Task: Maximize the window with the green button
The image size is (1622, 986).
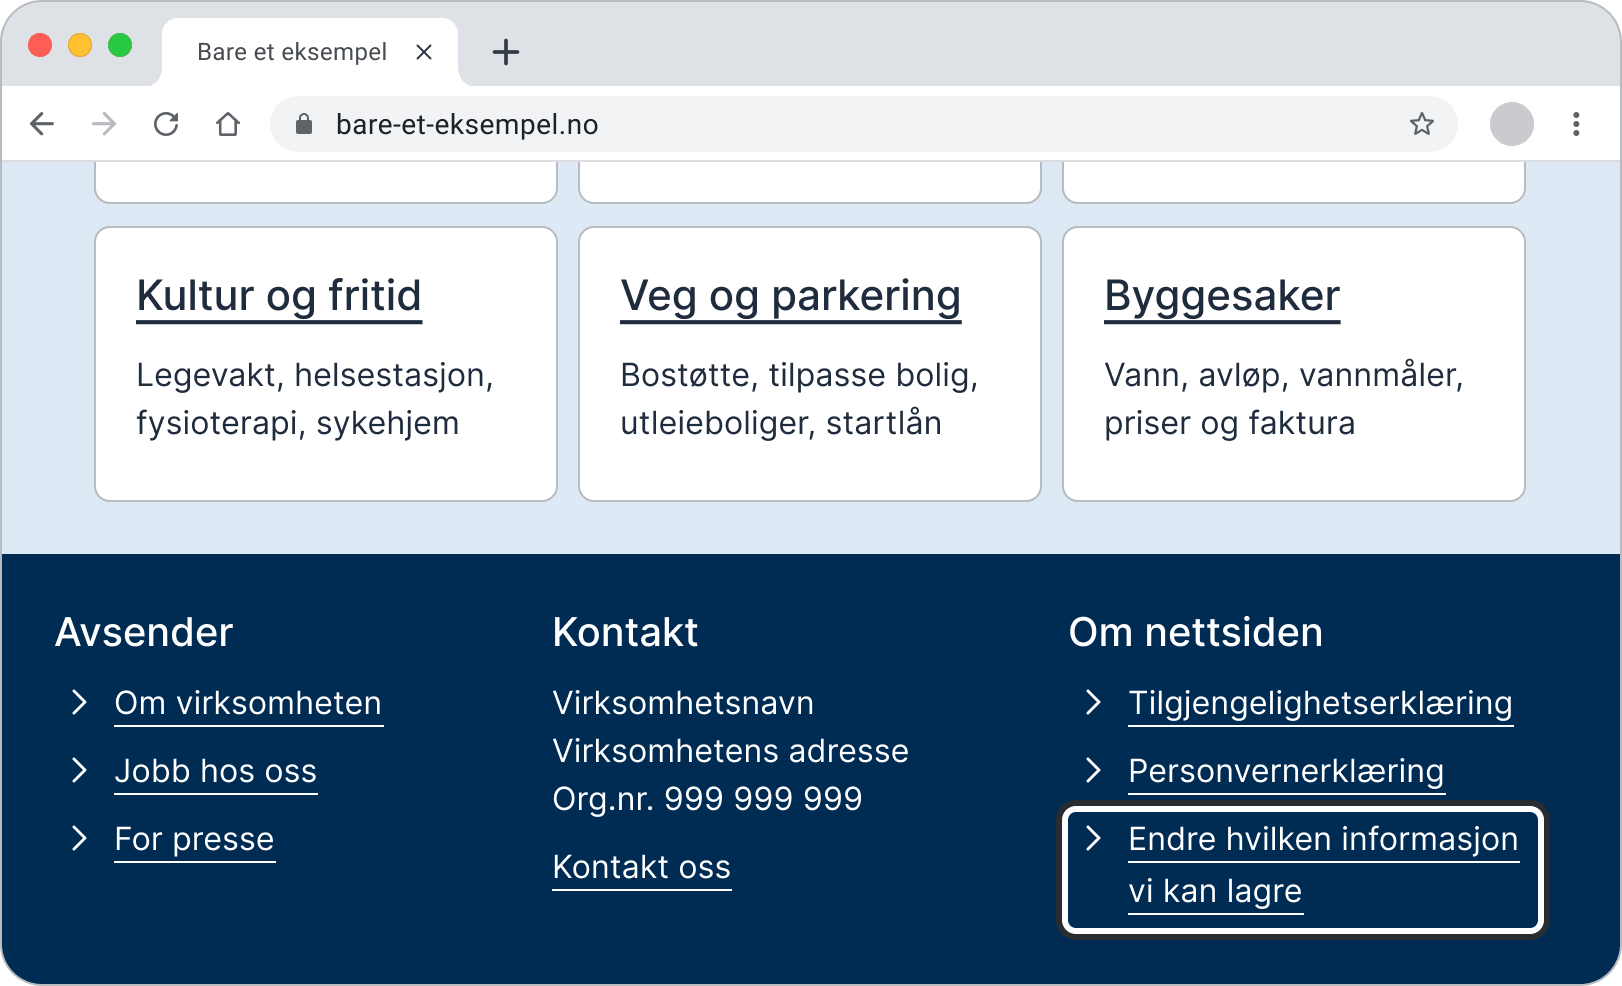Action: pyautogui.click(x=120, y=45)
